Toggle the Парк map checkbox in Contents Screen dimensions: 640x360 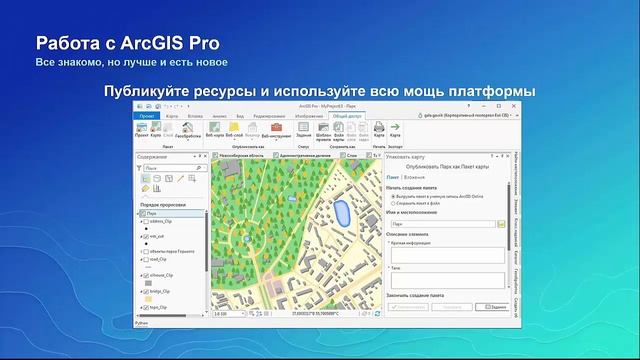[x=143, y=213]
